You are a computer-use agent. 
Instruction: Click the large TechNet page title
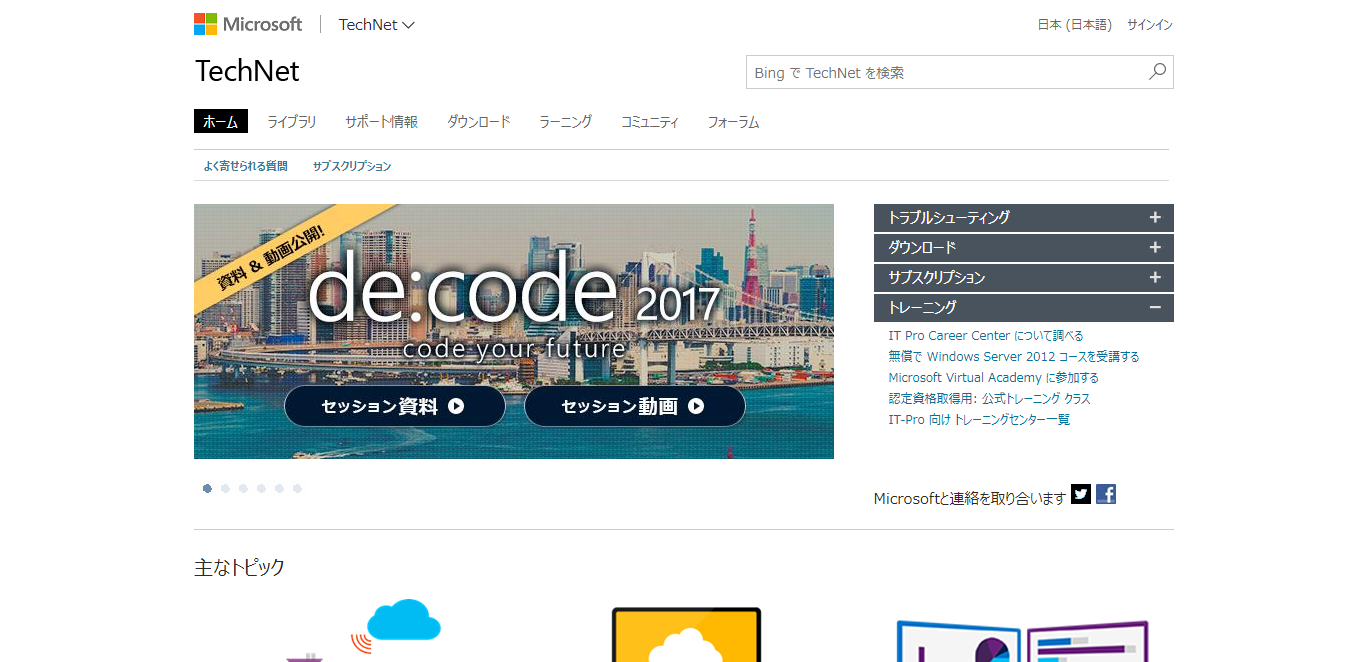click(247, 72)
